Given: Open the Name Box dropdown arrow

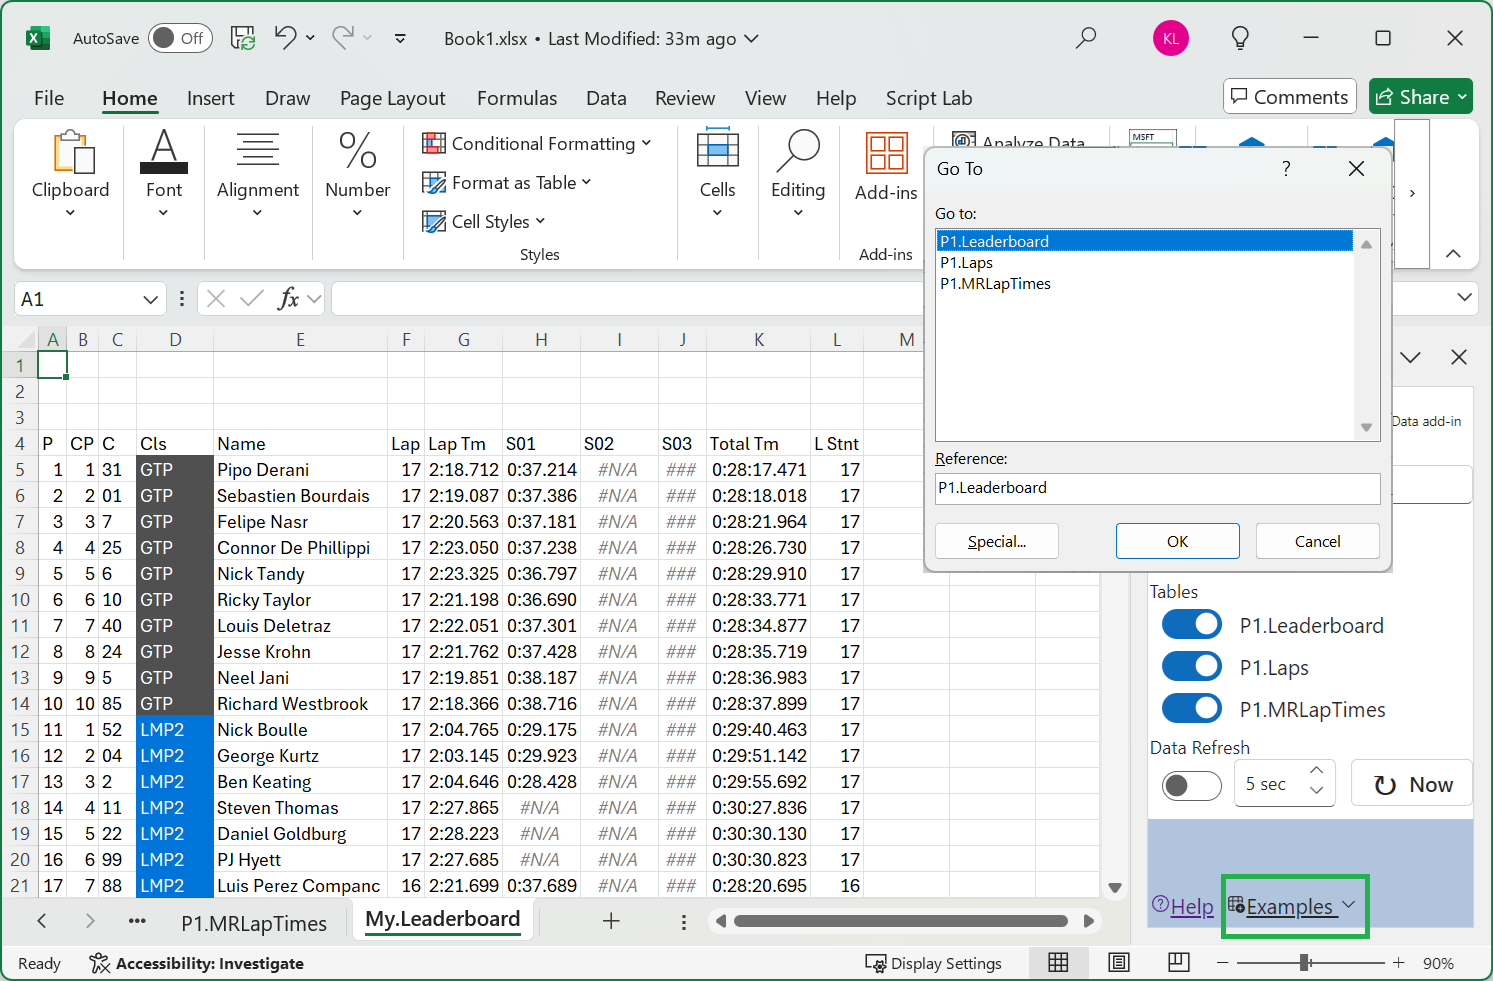Looking at the screenshot, I should point(150,299).
